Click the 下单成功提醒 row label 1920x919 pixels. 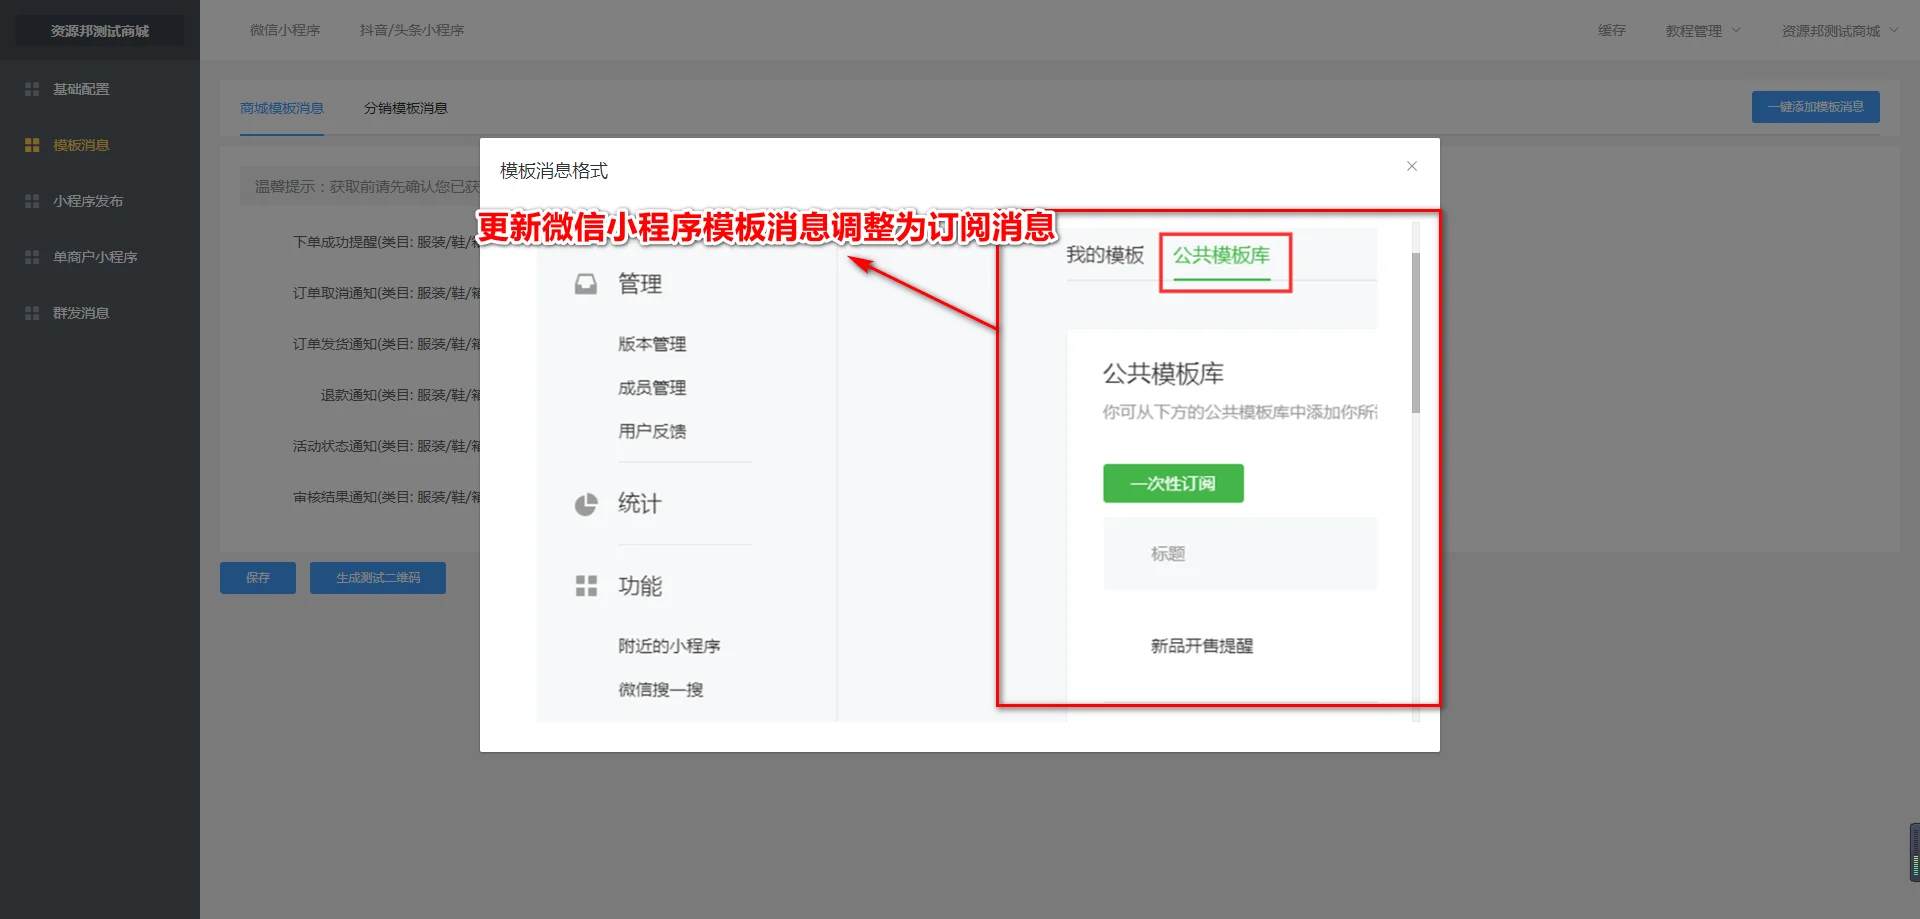click(x=386, y=242)
